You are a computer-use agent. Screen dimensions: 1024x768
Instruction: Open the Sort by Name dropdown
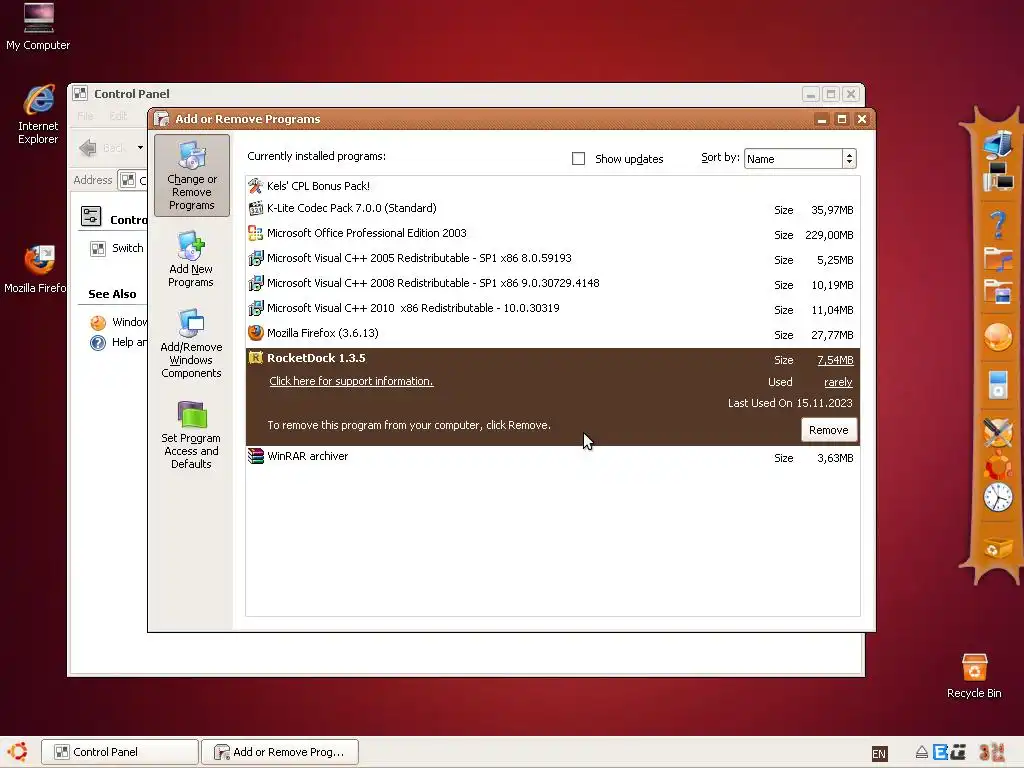click(799, 159)
